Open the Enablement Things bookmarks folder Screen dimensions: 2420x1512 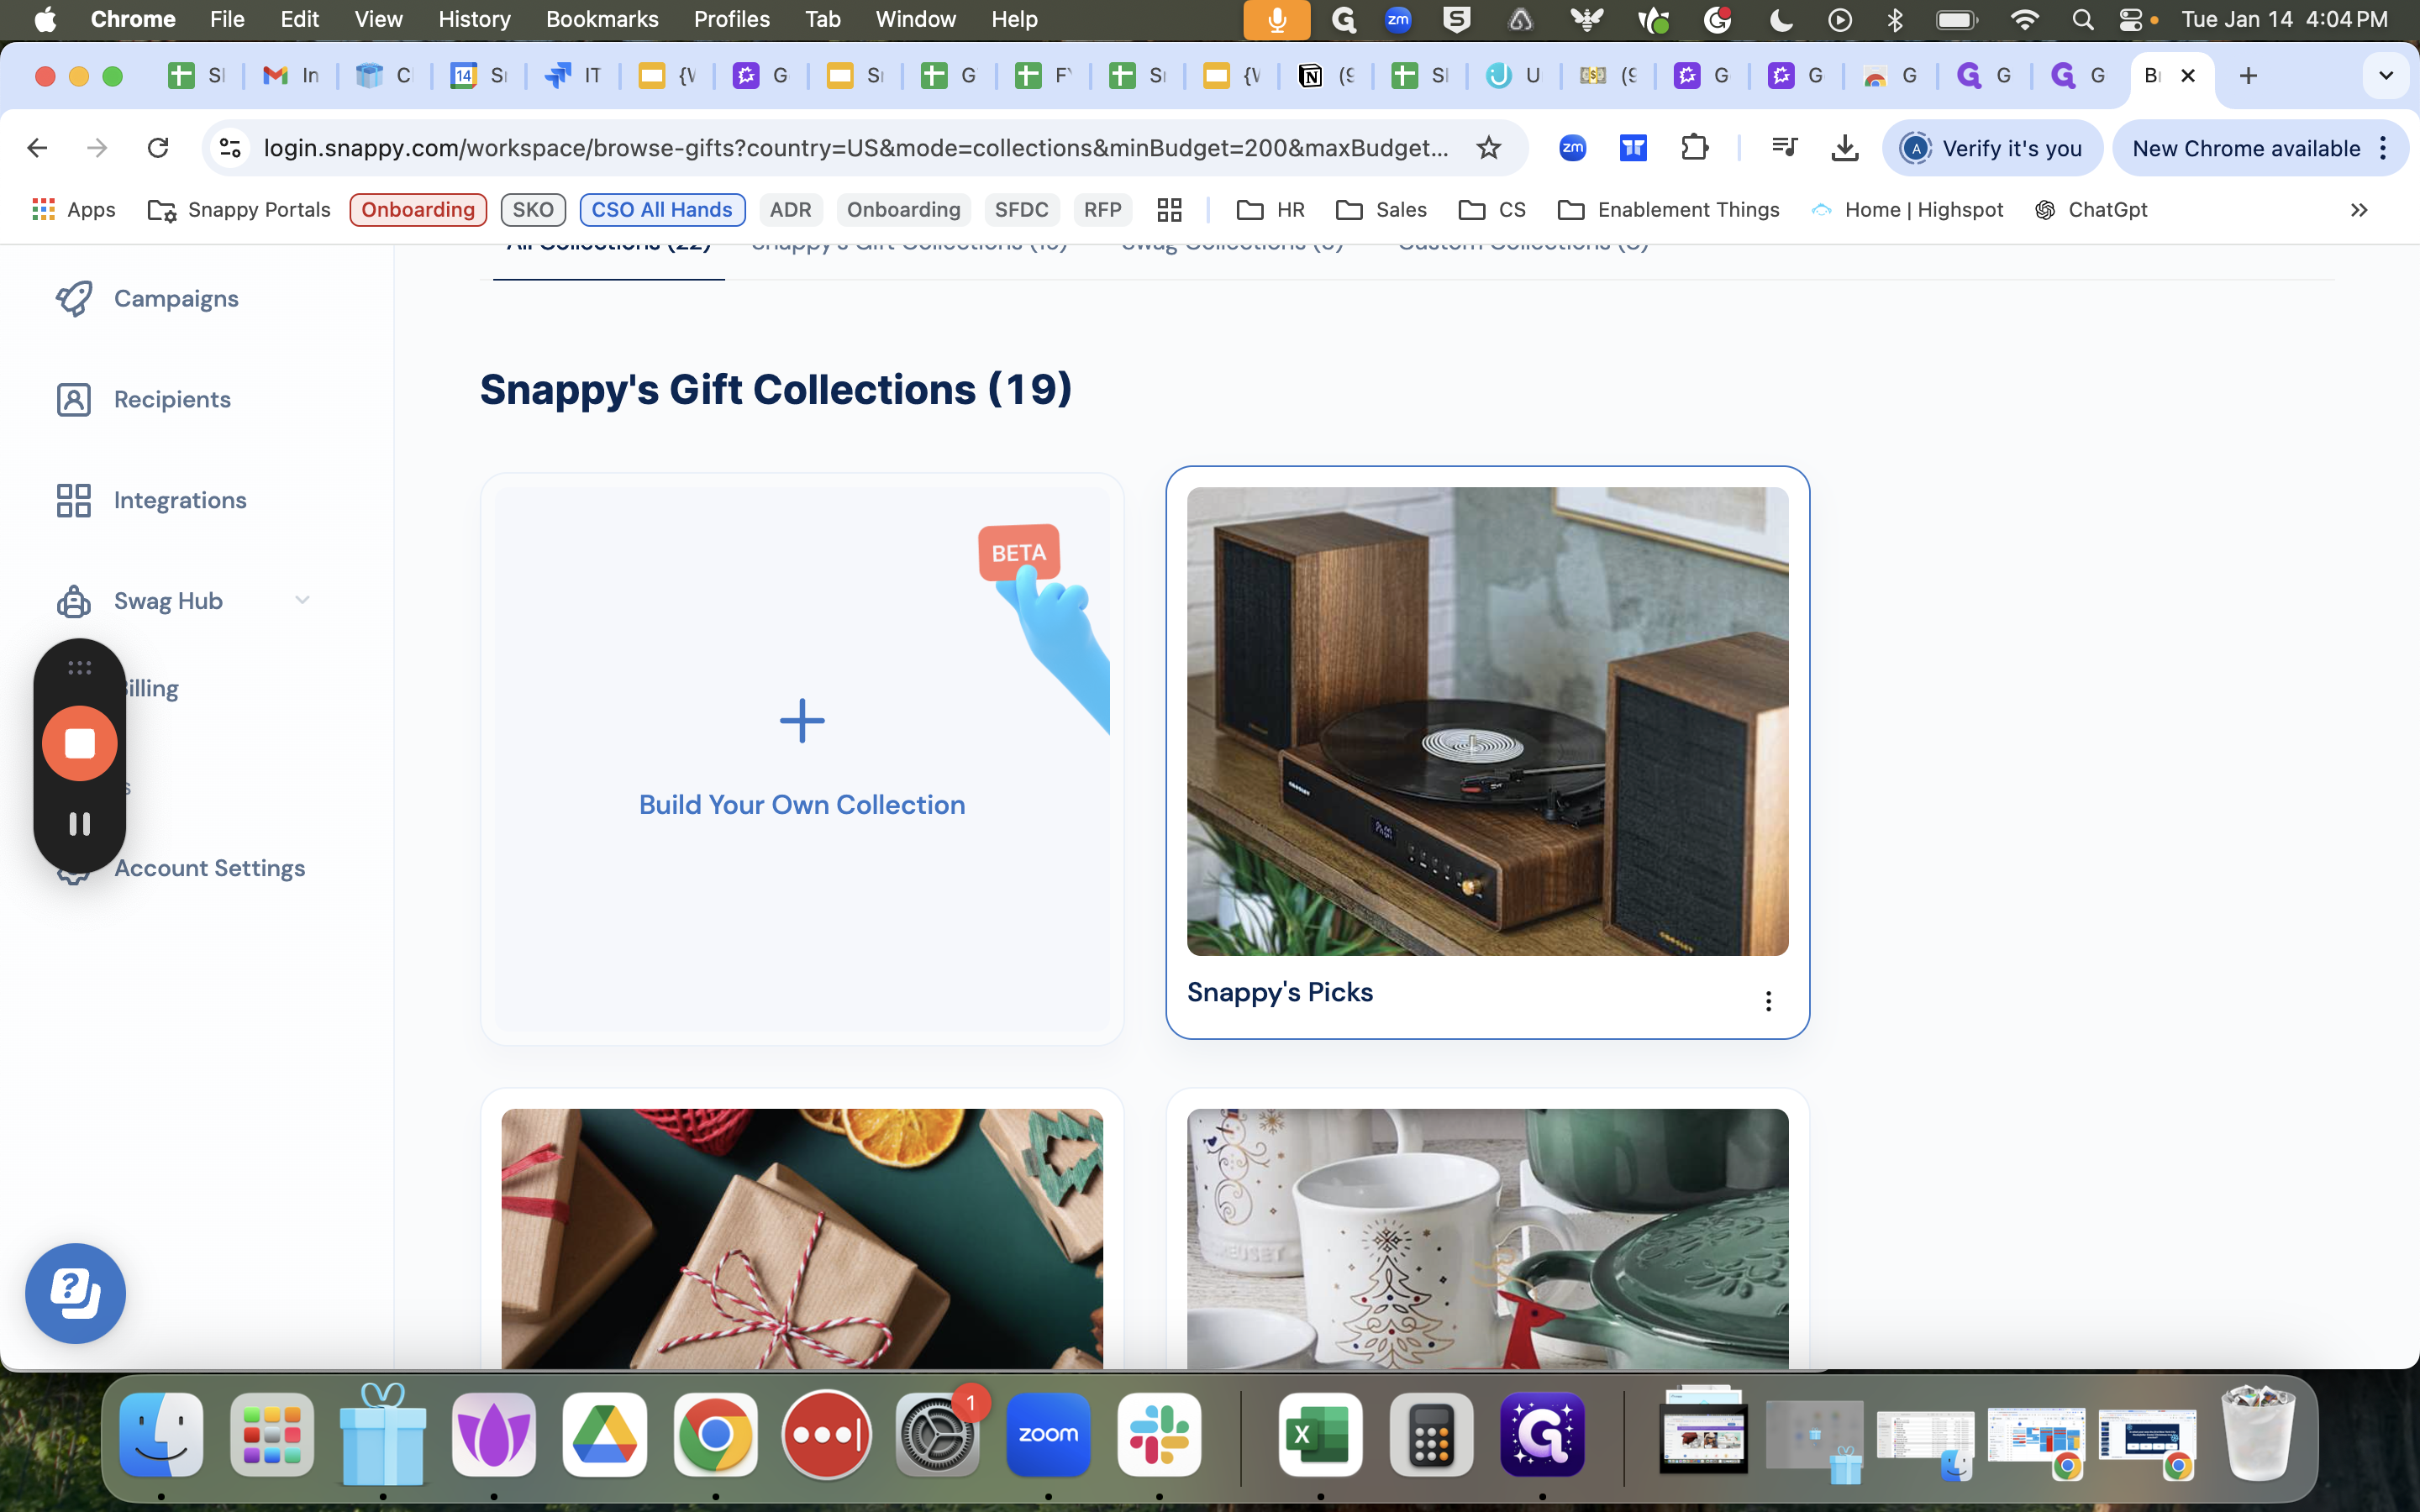tap(1669, 210)
